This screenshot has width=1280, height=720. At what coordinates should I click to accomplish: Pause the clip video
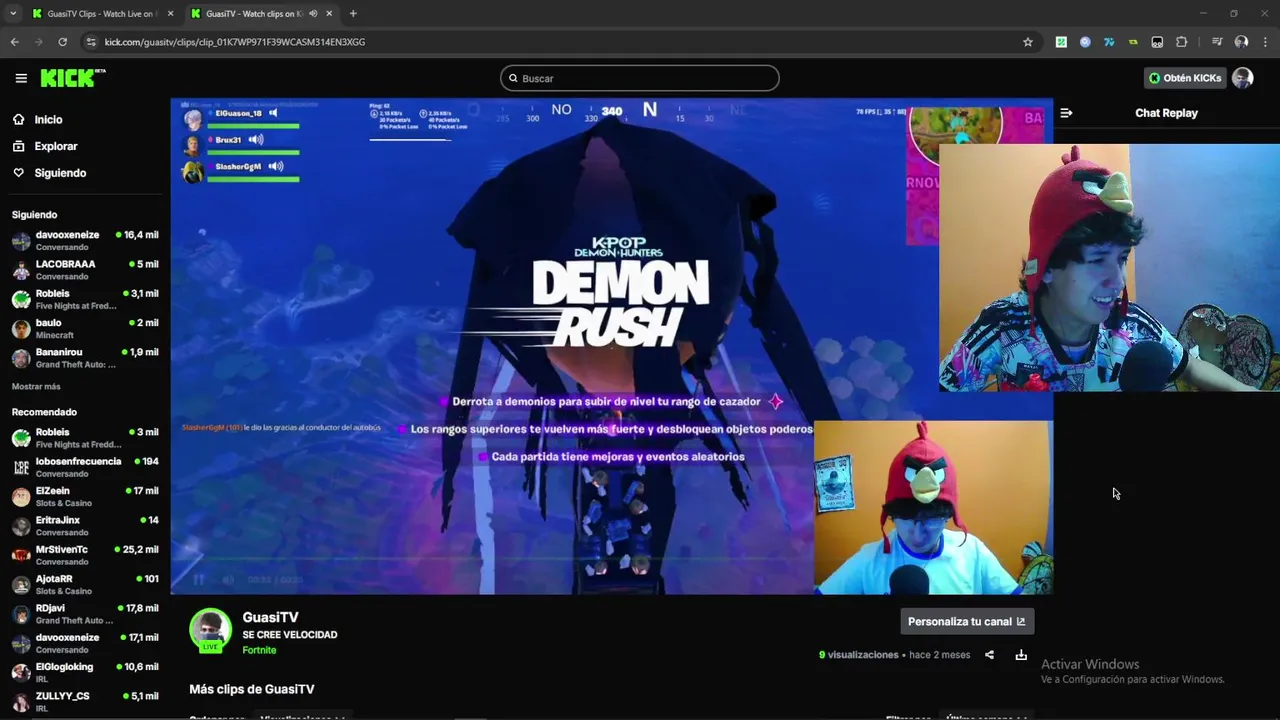coord(198,579)
